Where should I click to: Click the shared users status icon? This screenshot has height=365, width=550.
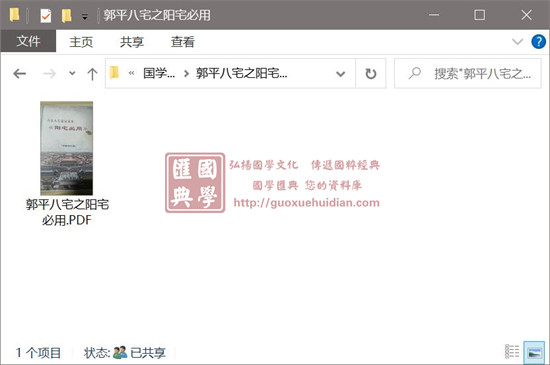(120, 352)
